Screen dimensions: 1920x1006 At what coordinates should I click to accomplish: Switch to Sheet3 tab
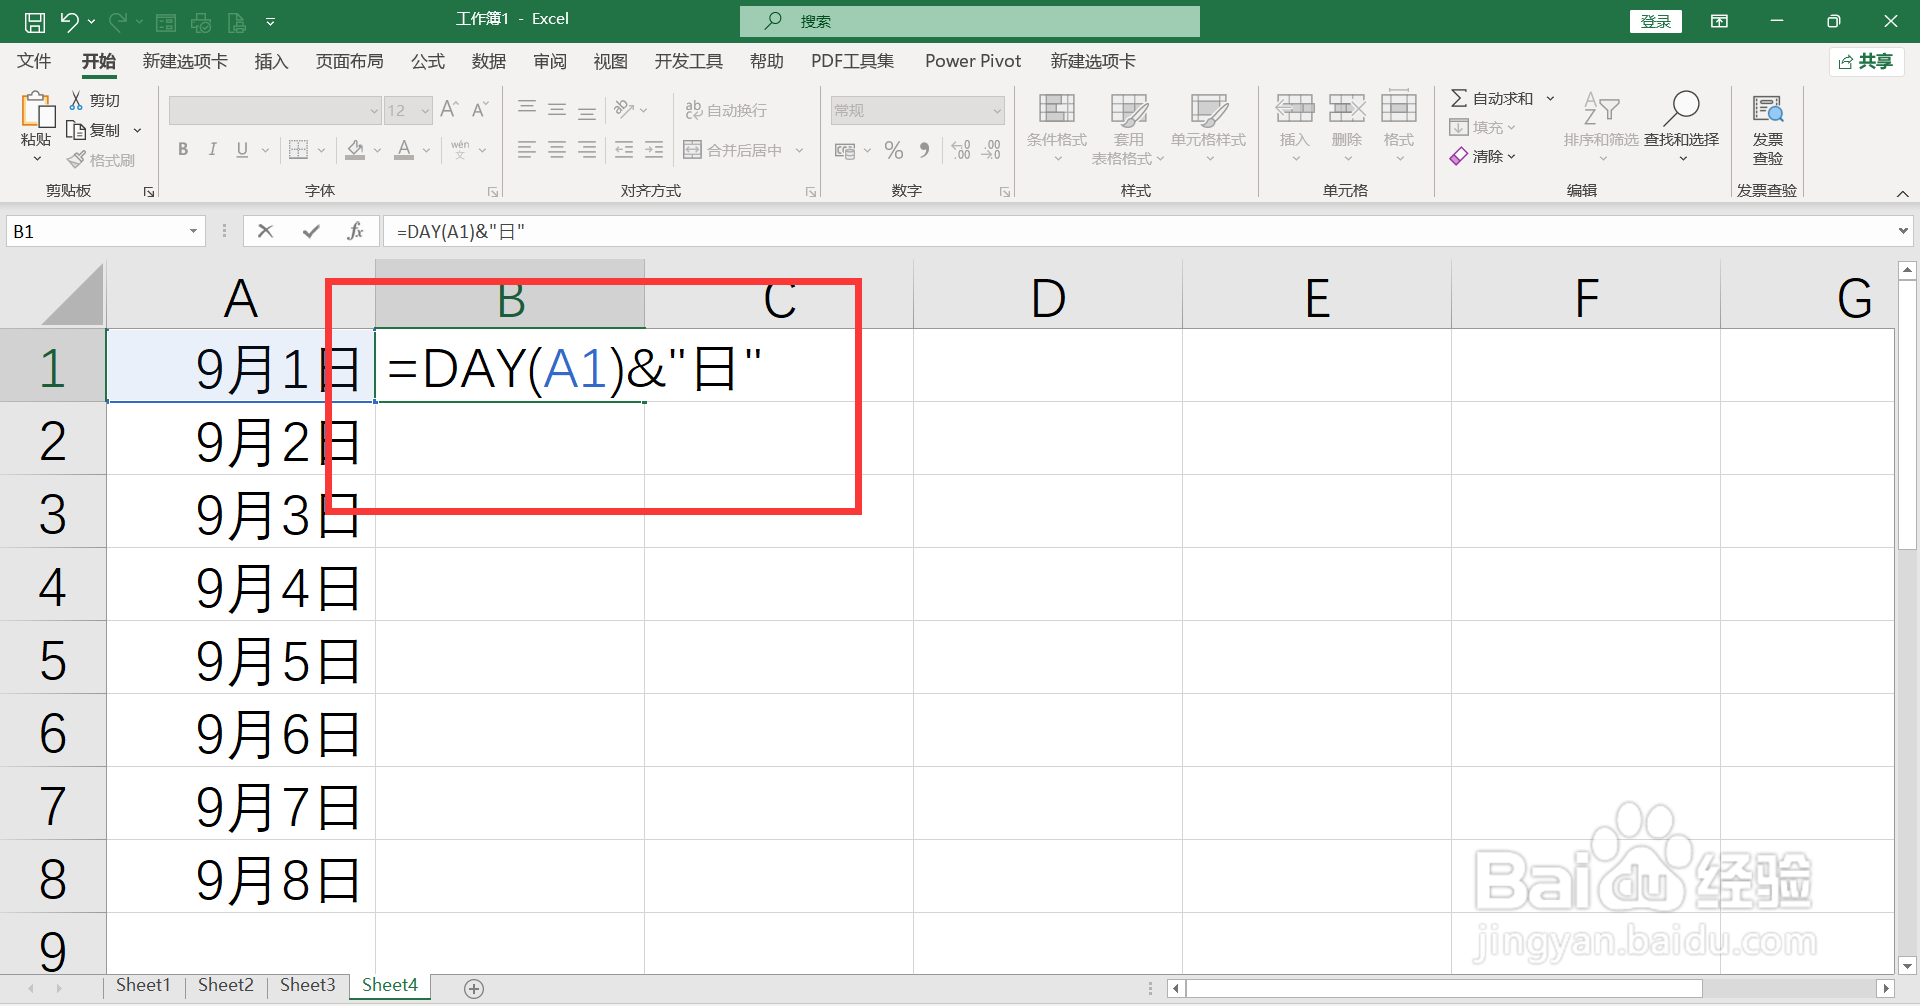point(307,985)
